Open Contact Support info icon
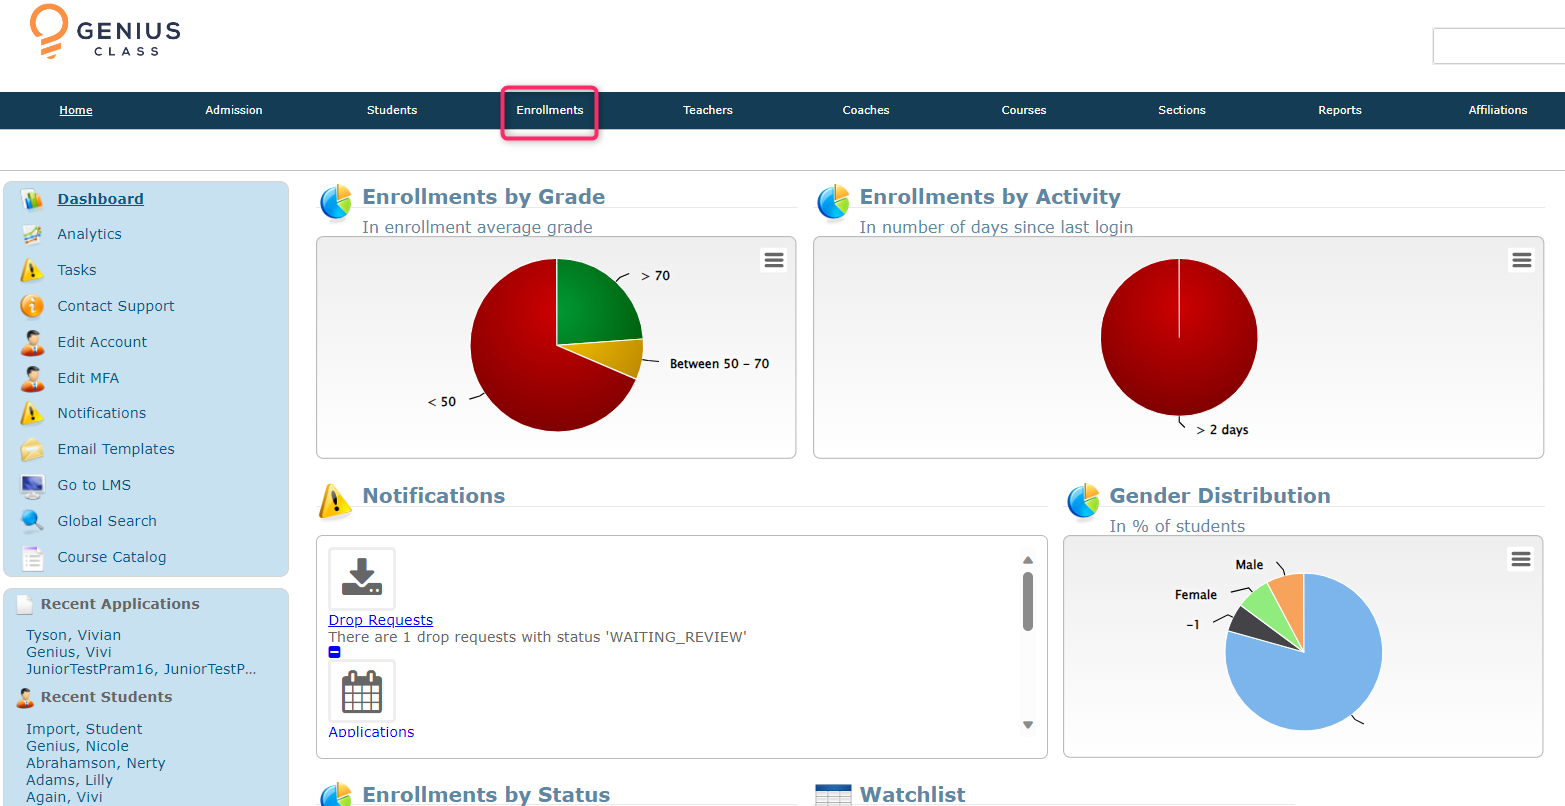 (32, 306)
